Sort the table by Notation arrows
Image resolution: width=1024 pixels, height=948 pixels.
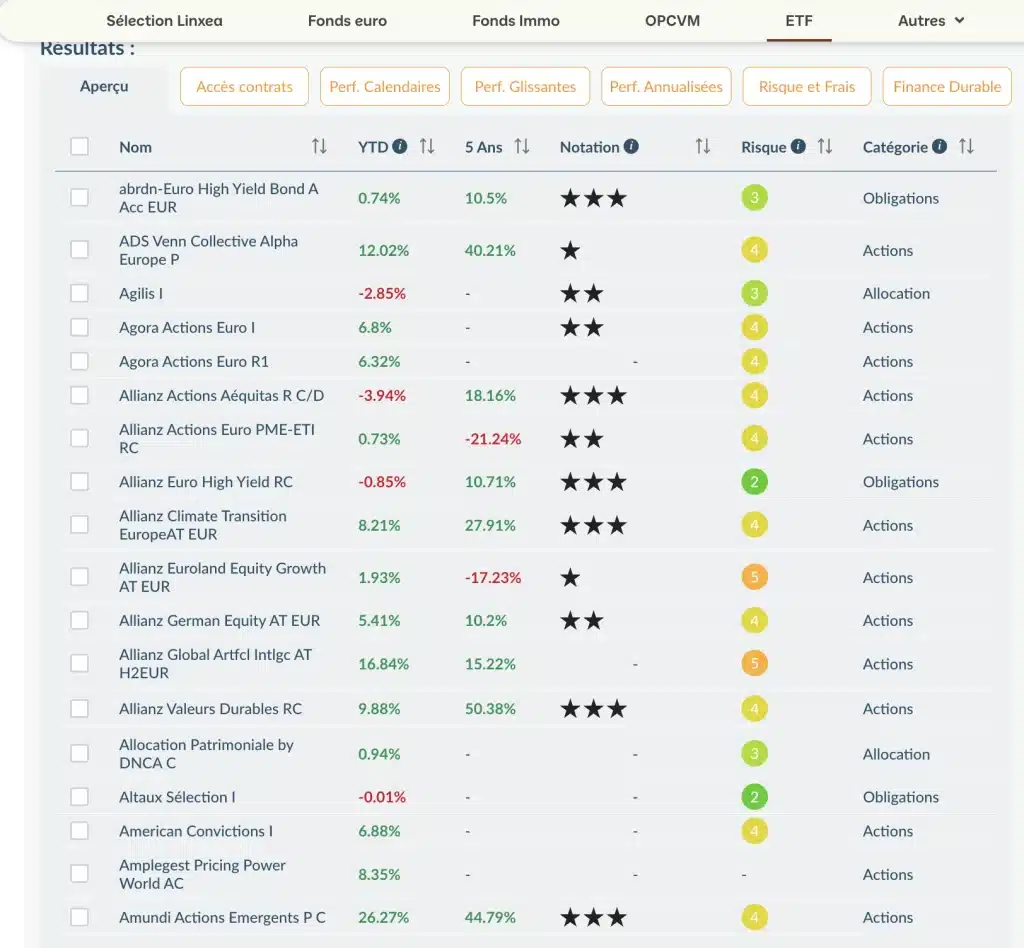coord(703,146)
